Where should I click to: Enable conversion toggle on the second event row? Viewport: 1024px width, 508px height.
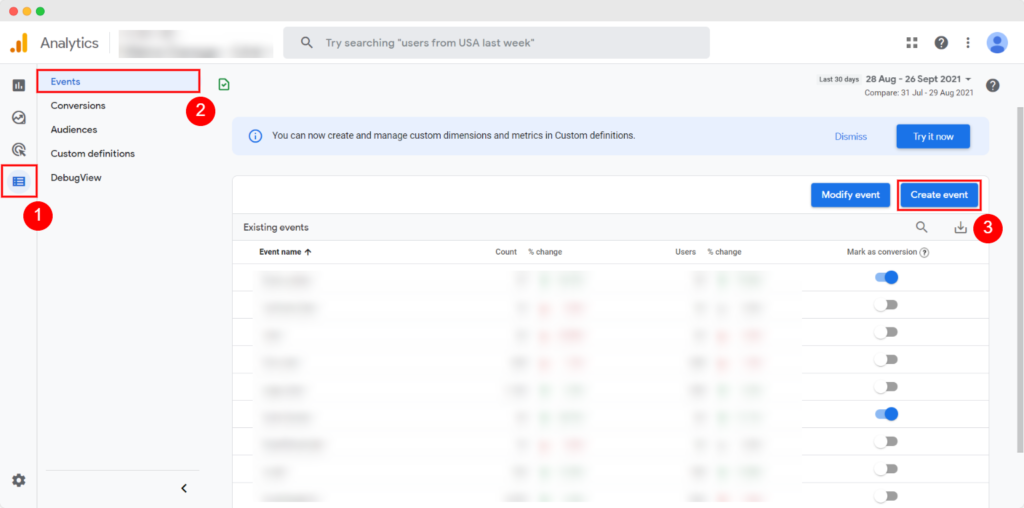tap(886, 305)
